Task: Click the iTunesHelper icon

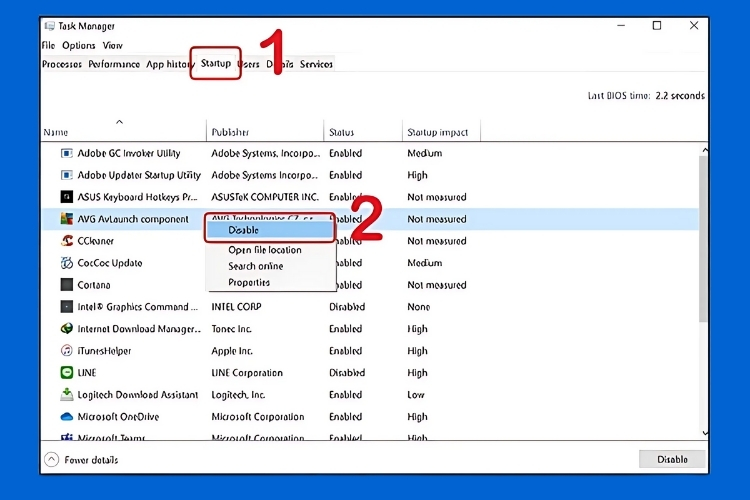Action: point(67,351)
